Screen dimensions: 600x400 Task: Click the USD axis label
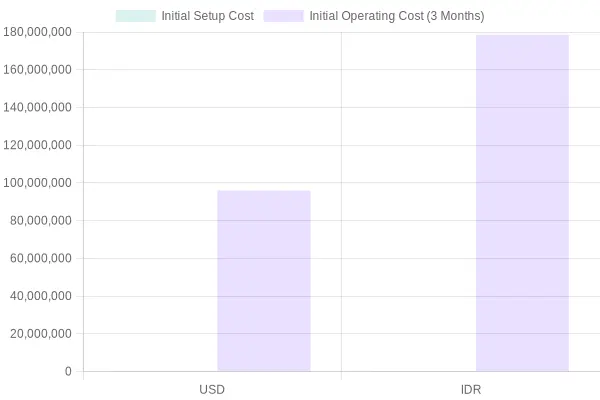click(x=212, y=390)
